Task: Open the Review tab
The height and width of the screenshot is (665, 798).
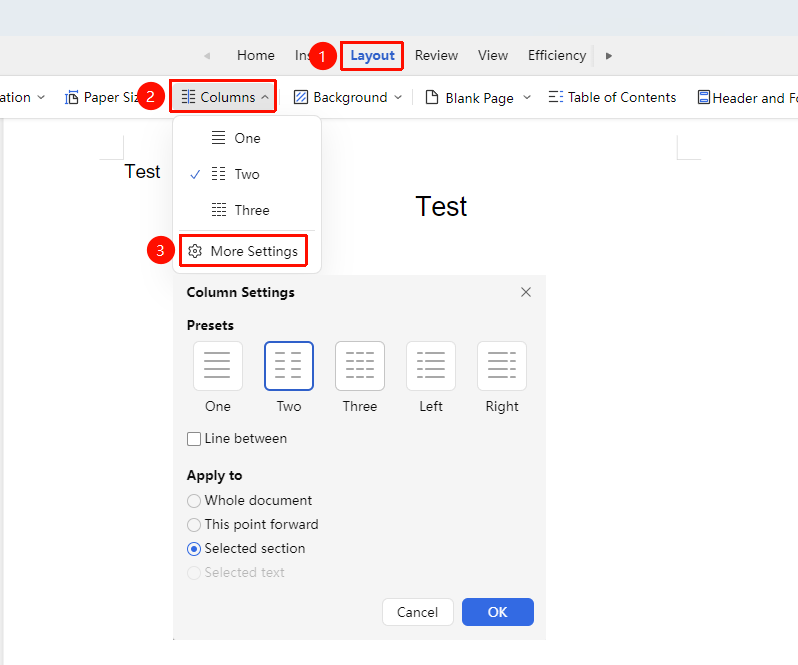Action: click(436, 55)
